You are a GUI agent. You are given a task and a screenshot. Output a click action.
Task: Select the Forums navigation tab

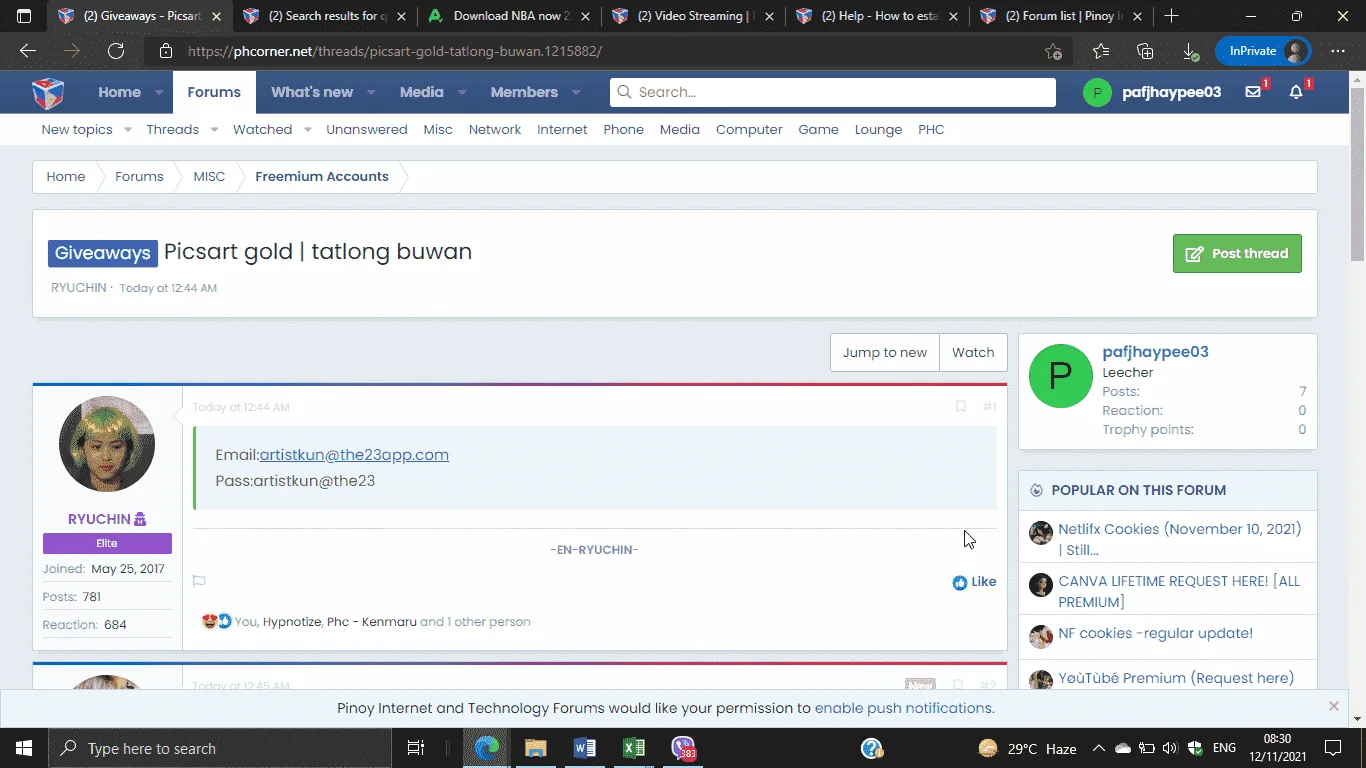[214, 92]
